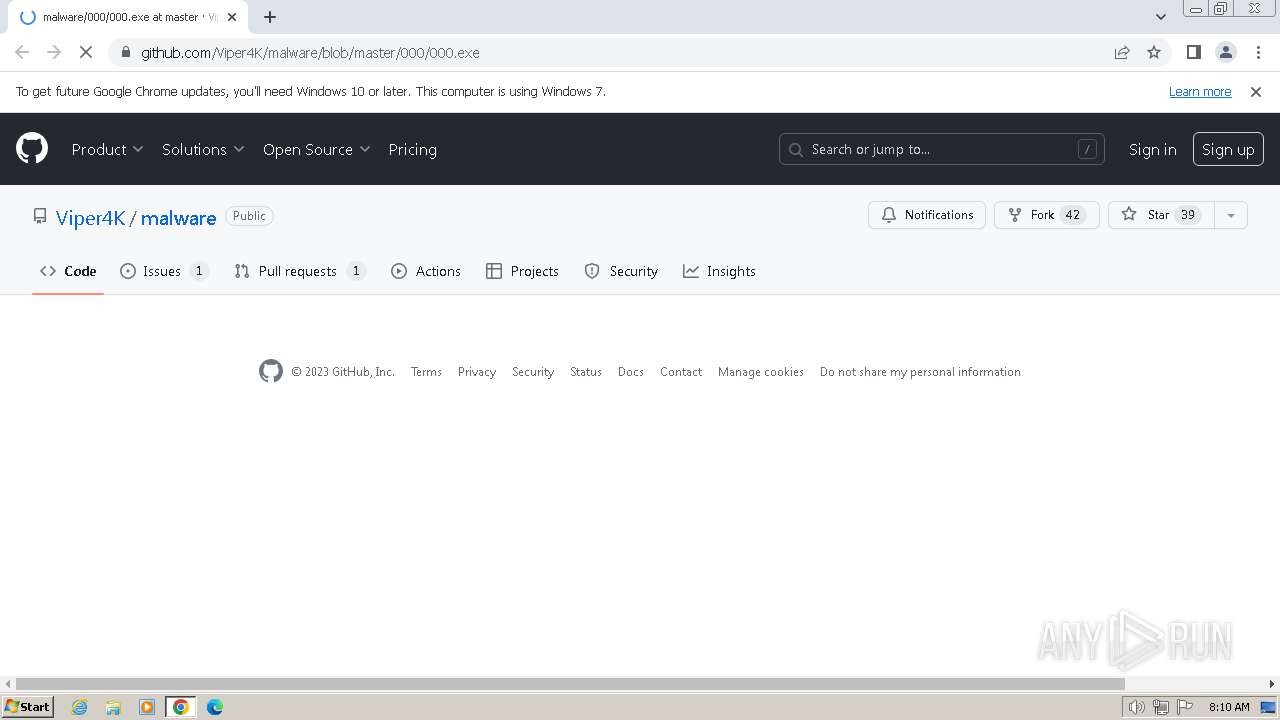Open the Product menu

(107, 149)
